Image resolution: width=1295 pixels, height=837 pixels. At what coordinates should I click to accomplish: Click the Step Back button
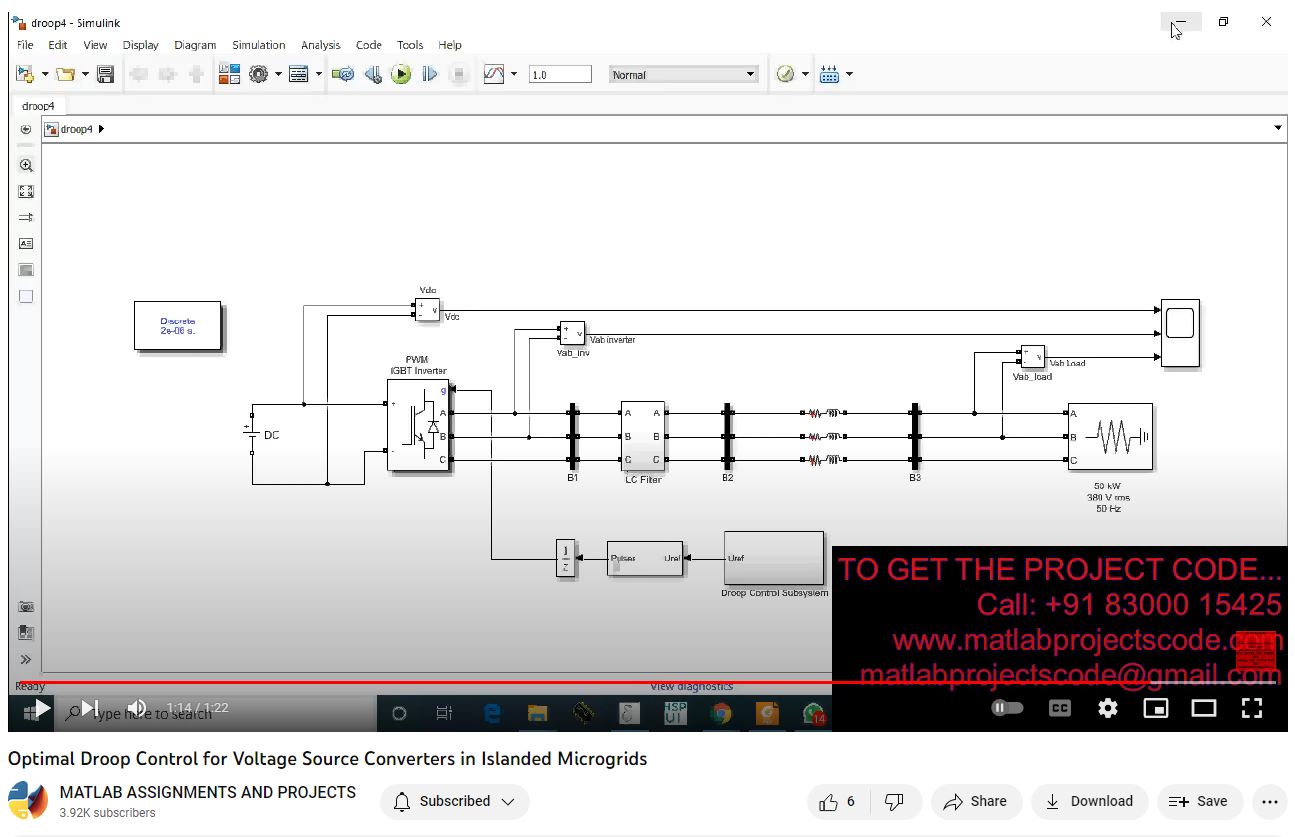coord(373,74)
